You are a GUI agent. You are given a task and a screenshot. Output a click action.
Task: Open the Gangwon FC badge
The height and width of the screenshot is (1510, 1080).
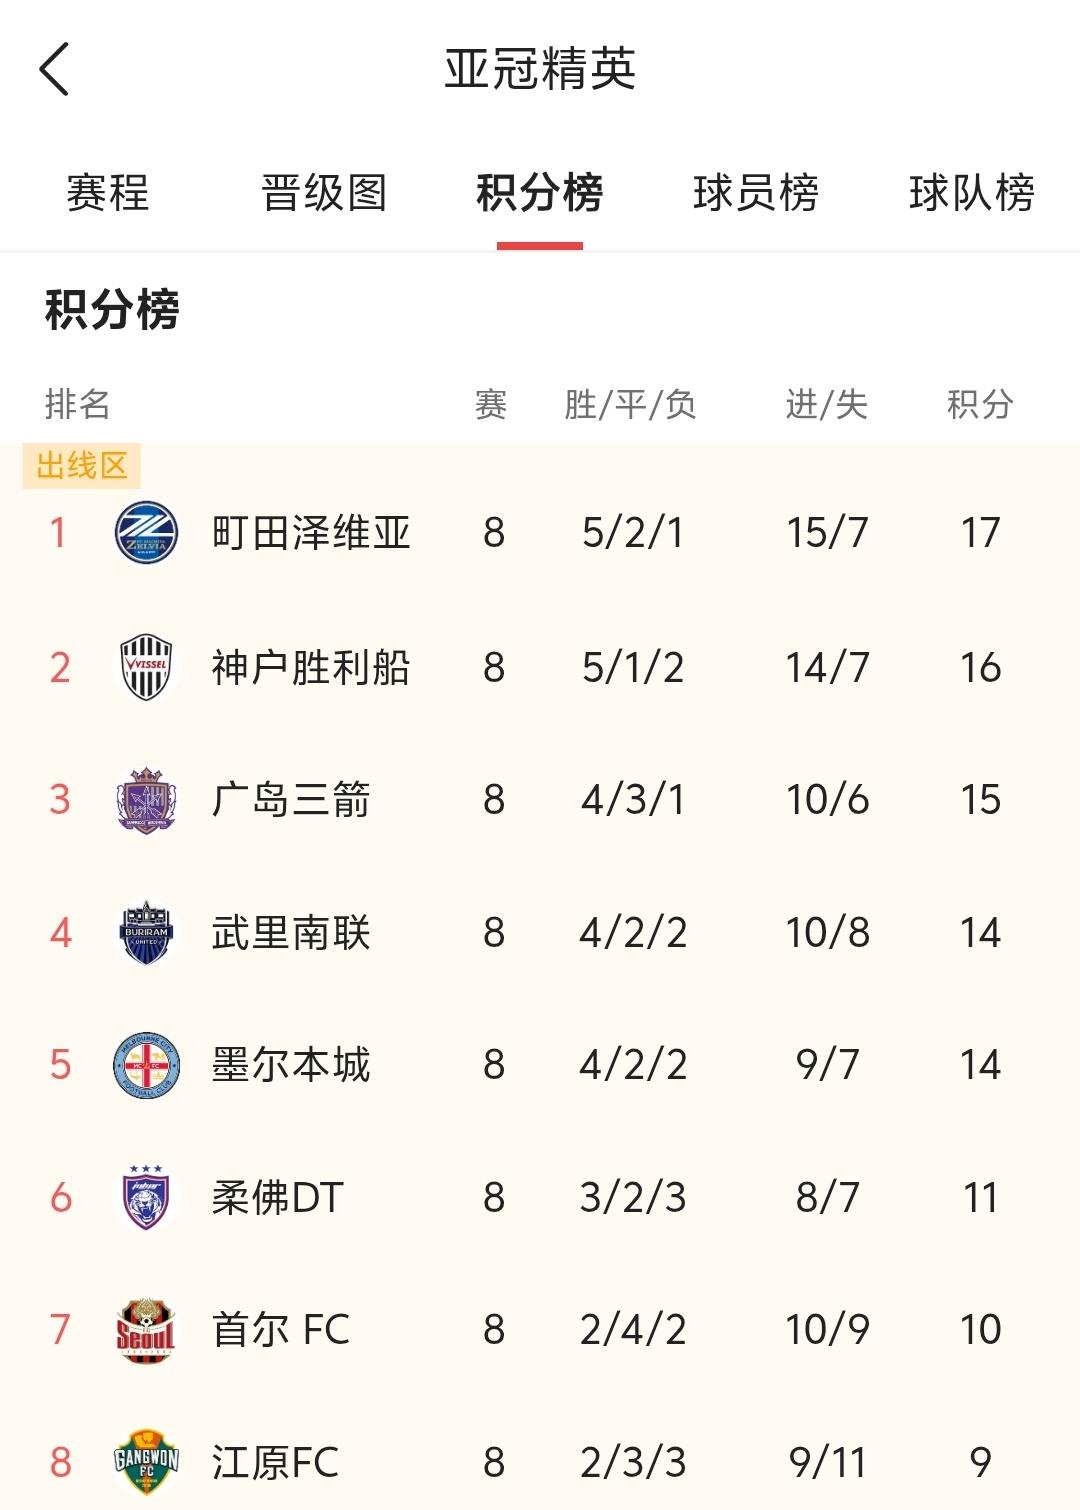(x=146, y=1462)
